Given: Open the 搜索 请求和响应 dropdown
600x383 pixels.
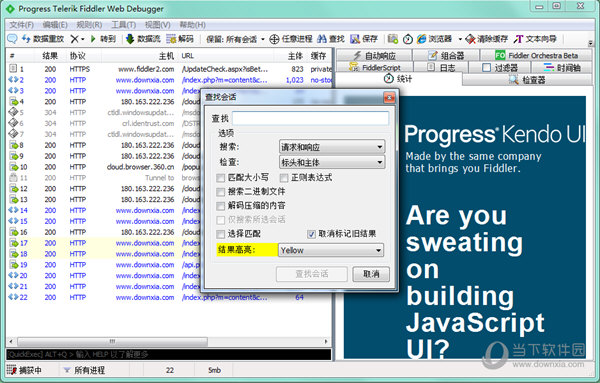Looking at the screenshot, I should (x=332, y=147).
